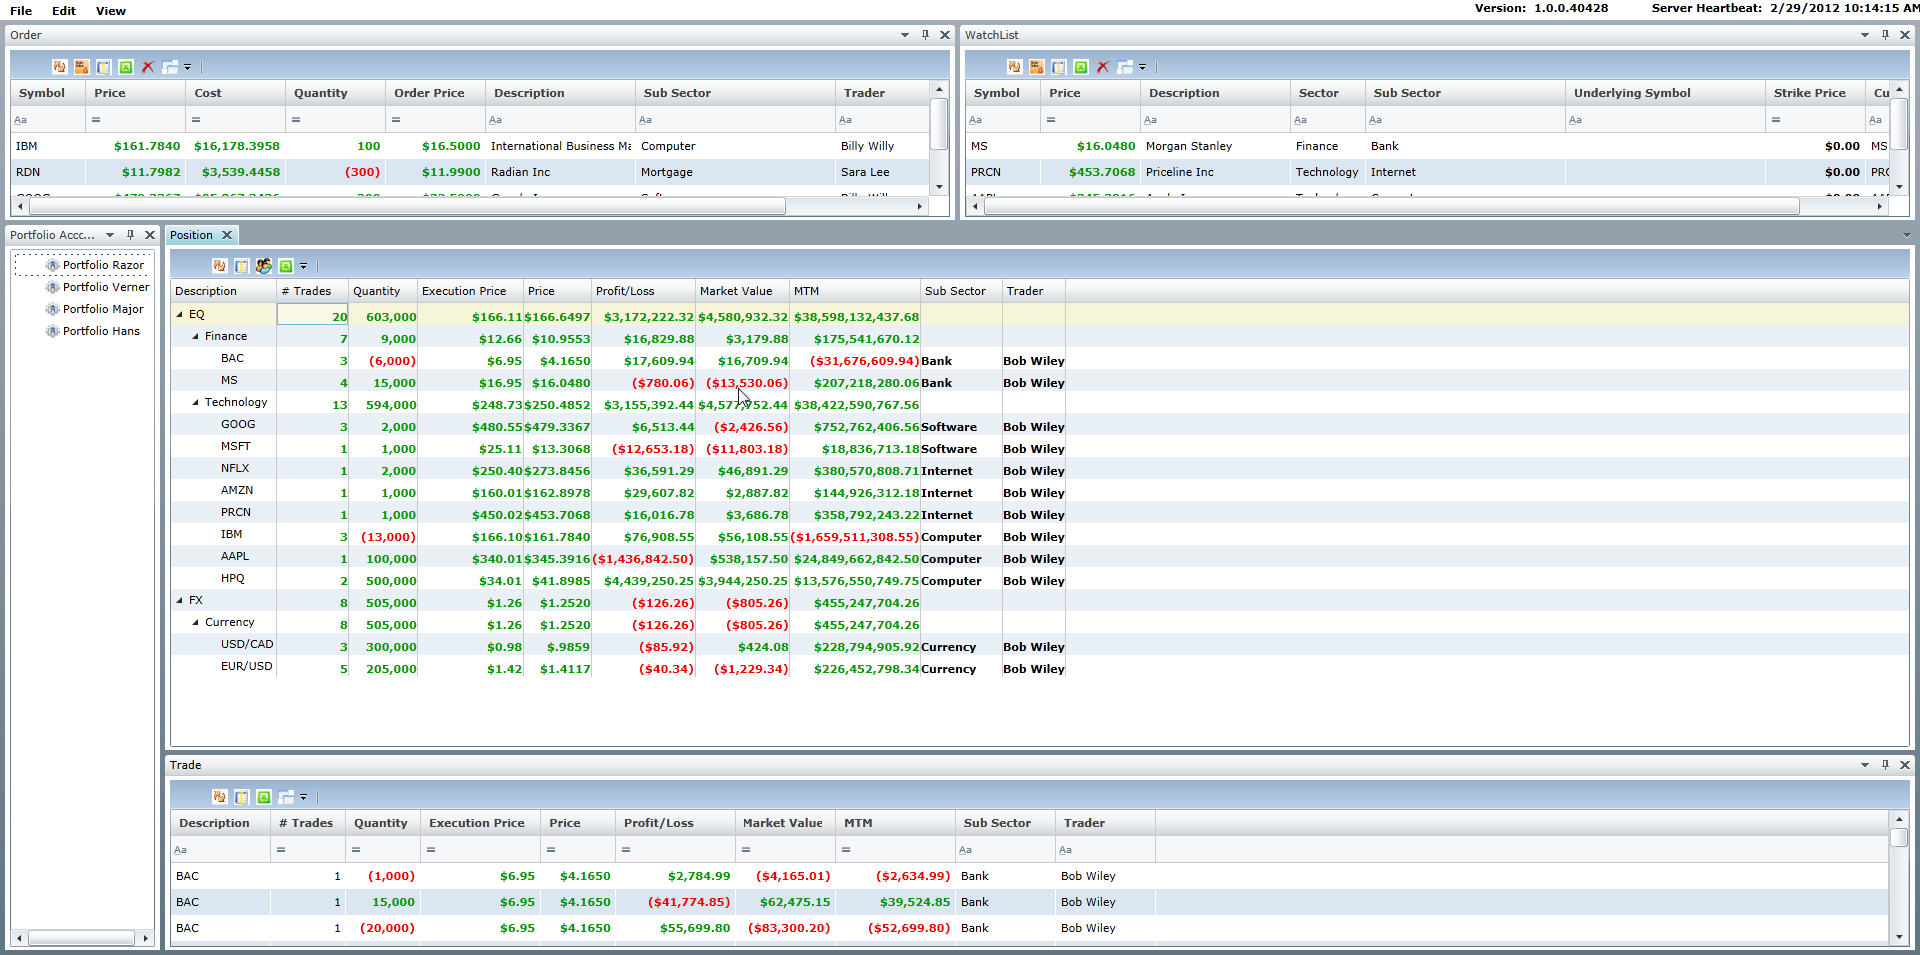The image size is (1920, 955).
Task: Open Position toolbar overflow dropdown arrow
Action: (303, 266)
